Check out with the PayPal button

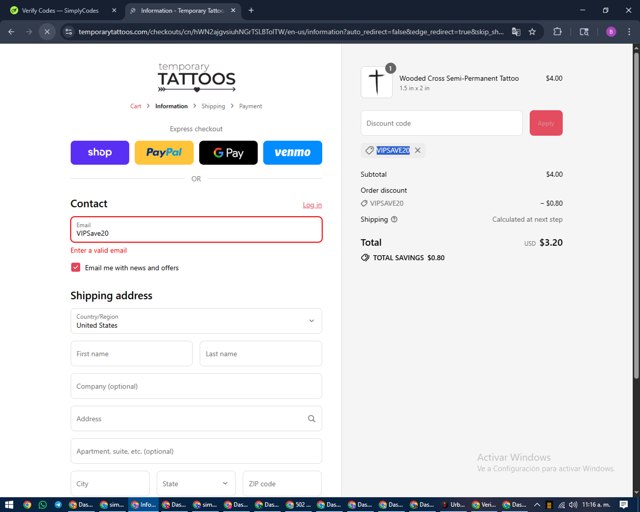point(164,153)
